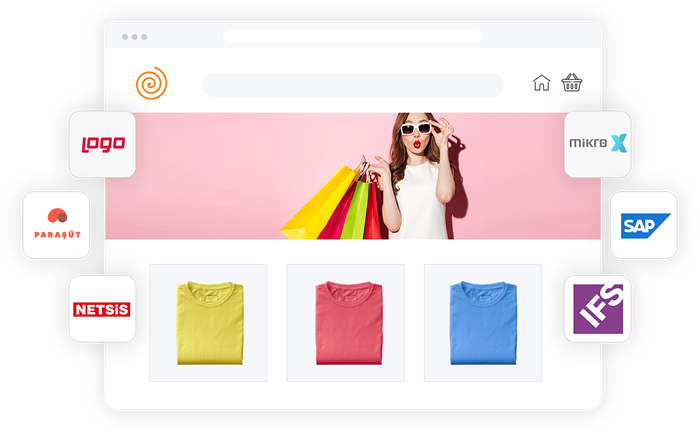Image resolution: width=700 pixels, height=432 pixels.
Task: Open the shopping basket icon
Action: pyautogui.click(x=572, y=83)
